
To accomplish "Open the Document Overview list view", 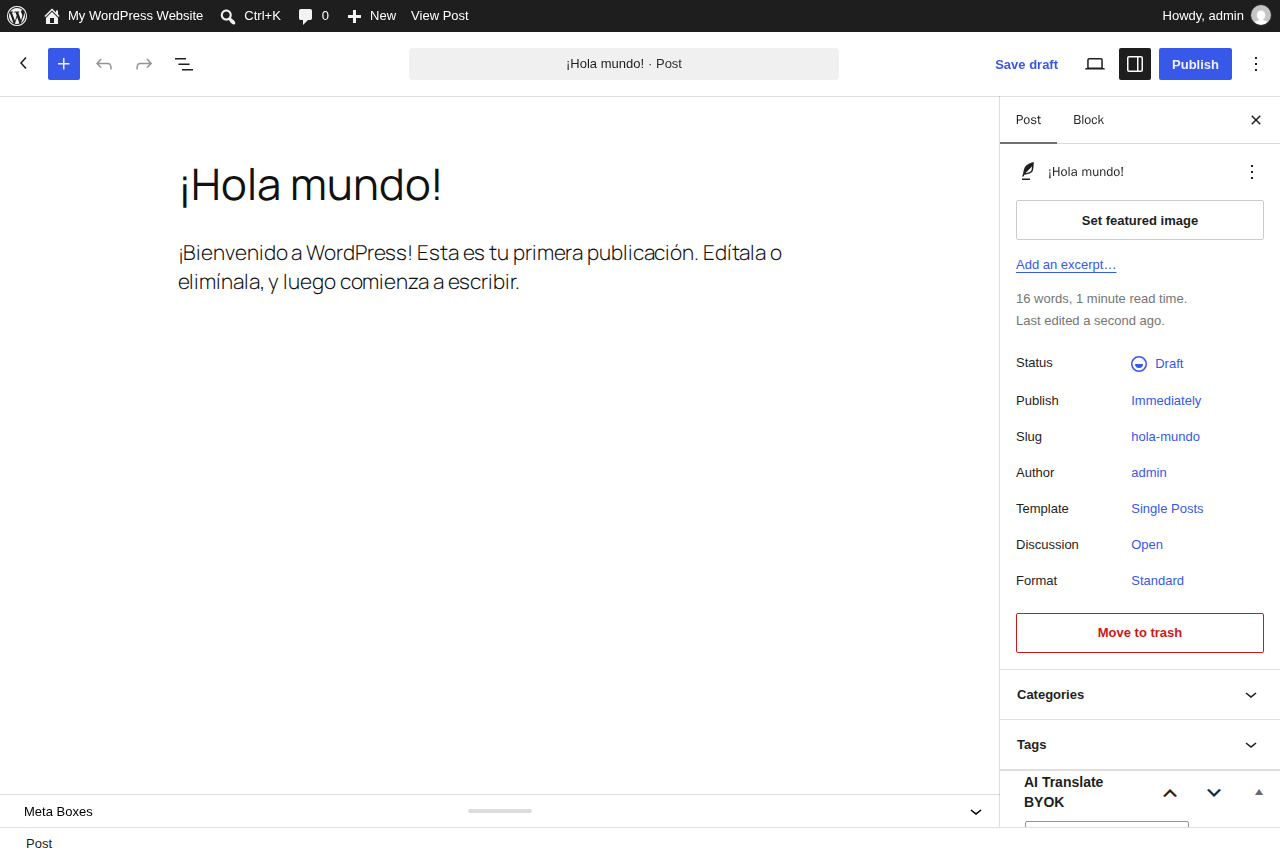I will (184, 64).
